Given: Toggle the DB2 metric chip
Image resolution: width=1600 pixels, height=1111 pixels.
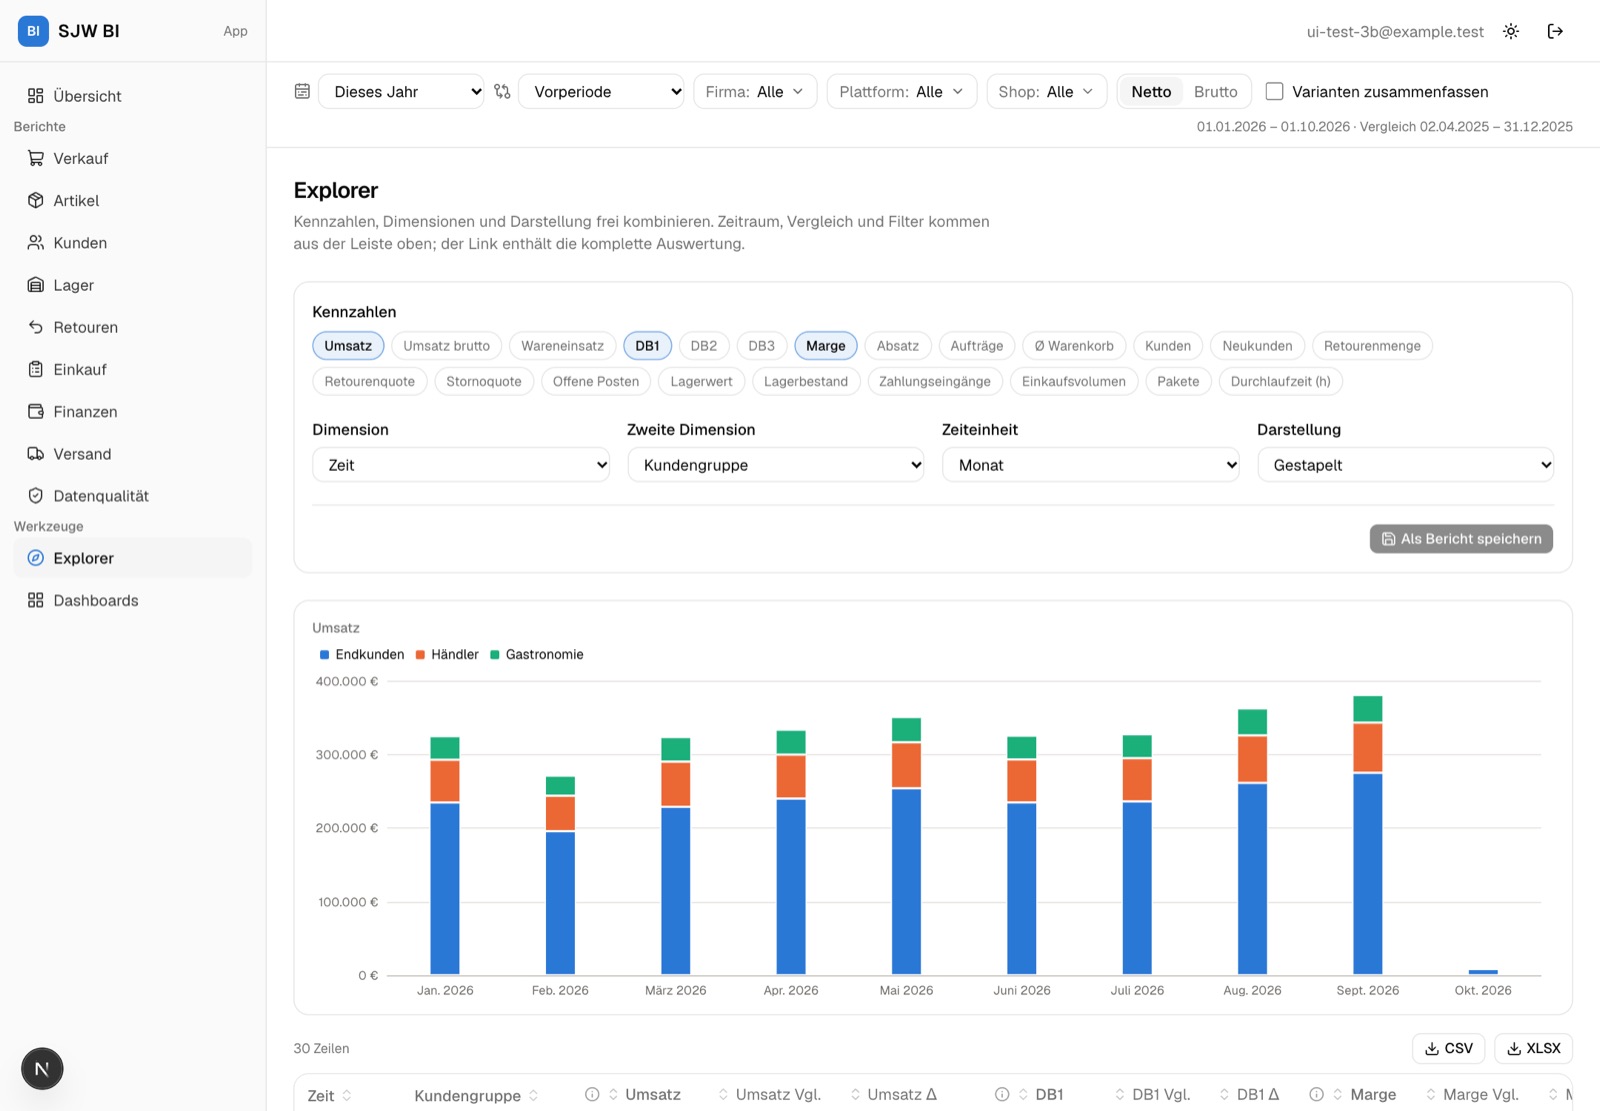Looking at the screenshot, I should 704,345.
